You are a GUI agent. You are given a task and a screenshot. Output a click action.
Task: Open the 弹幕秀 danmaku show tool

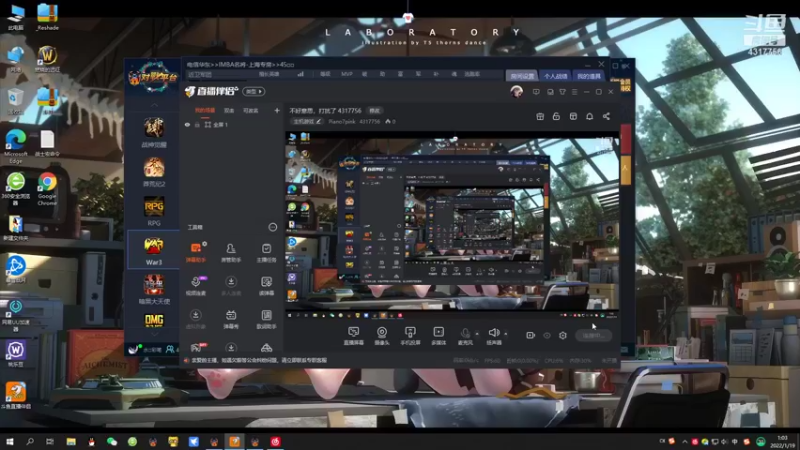coord(231,319)
